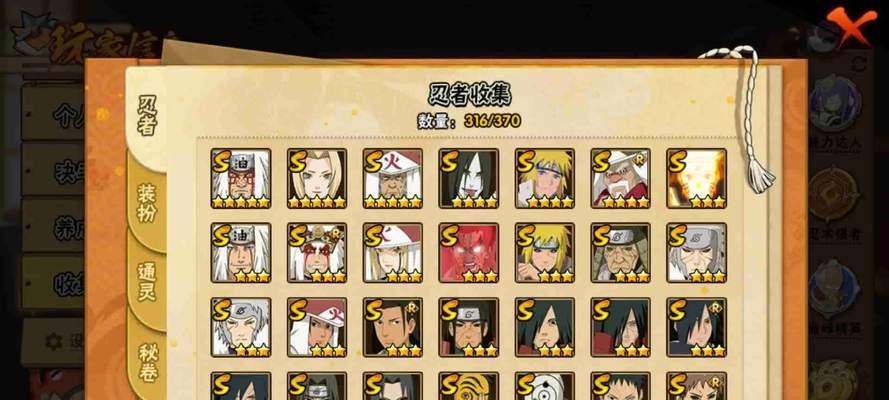Close the ninja collection panel with X

(851, 27)
